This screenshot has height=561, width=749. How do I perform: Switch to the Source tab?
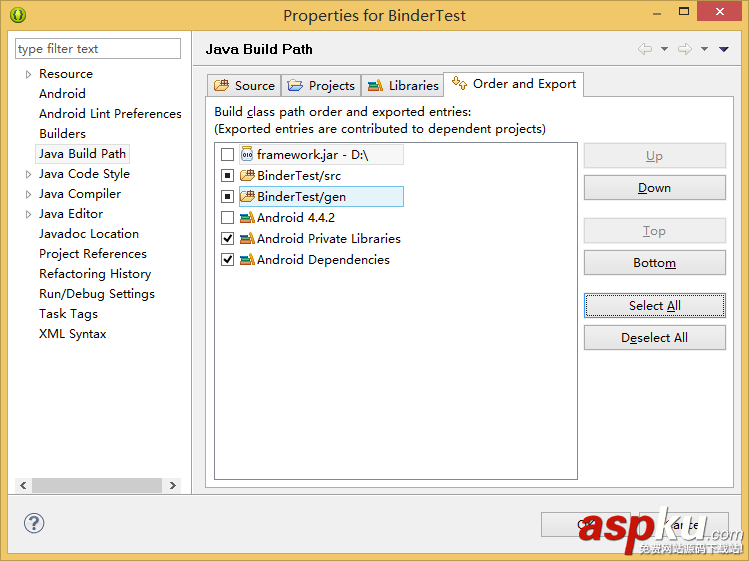click(244, 85)
